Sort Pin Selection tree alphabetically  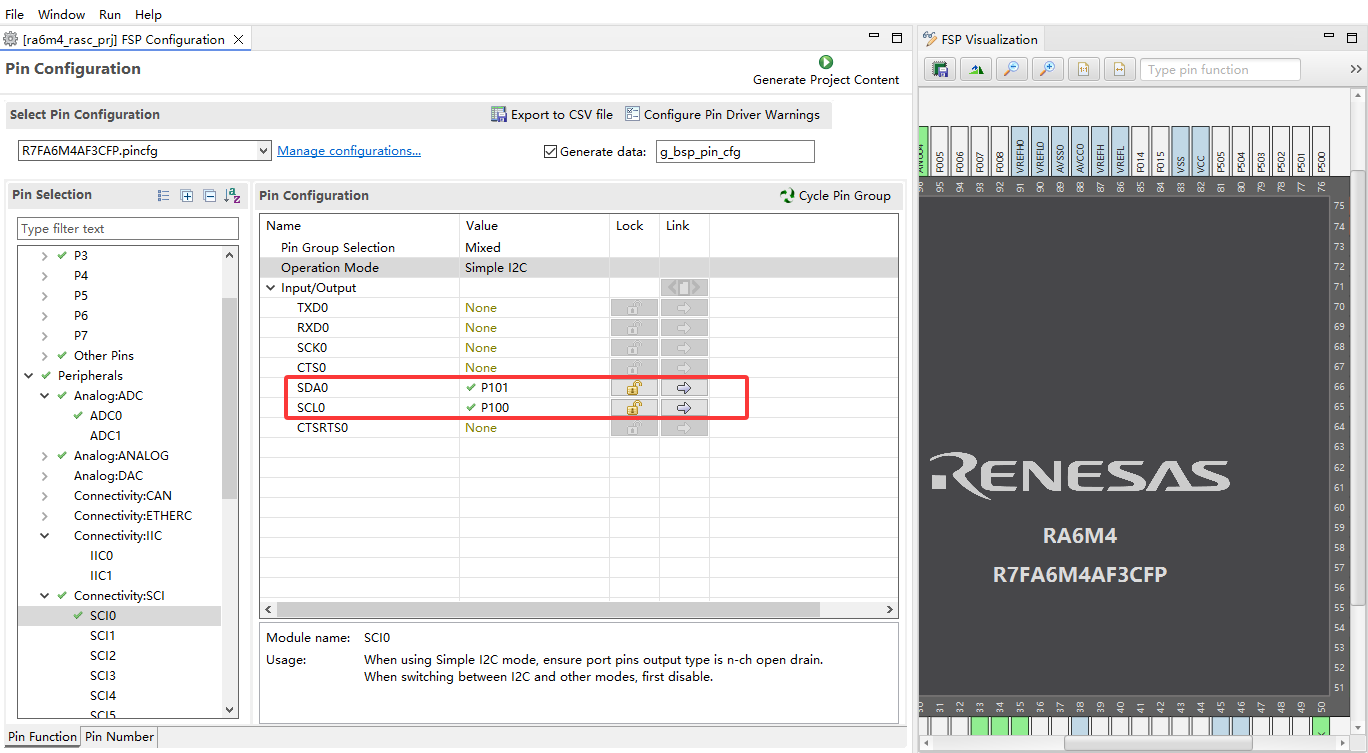point(233,196)
